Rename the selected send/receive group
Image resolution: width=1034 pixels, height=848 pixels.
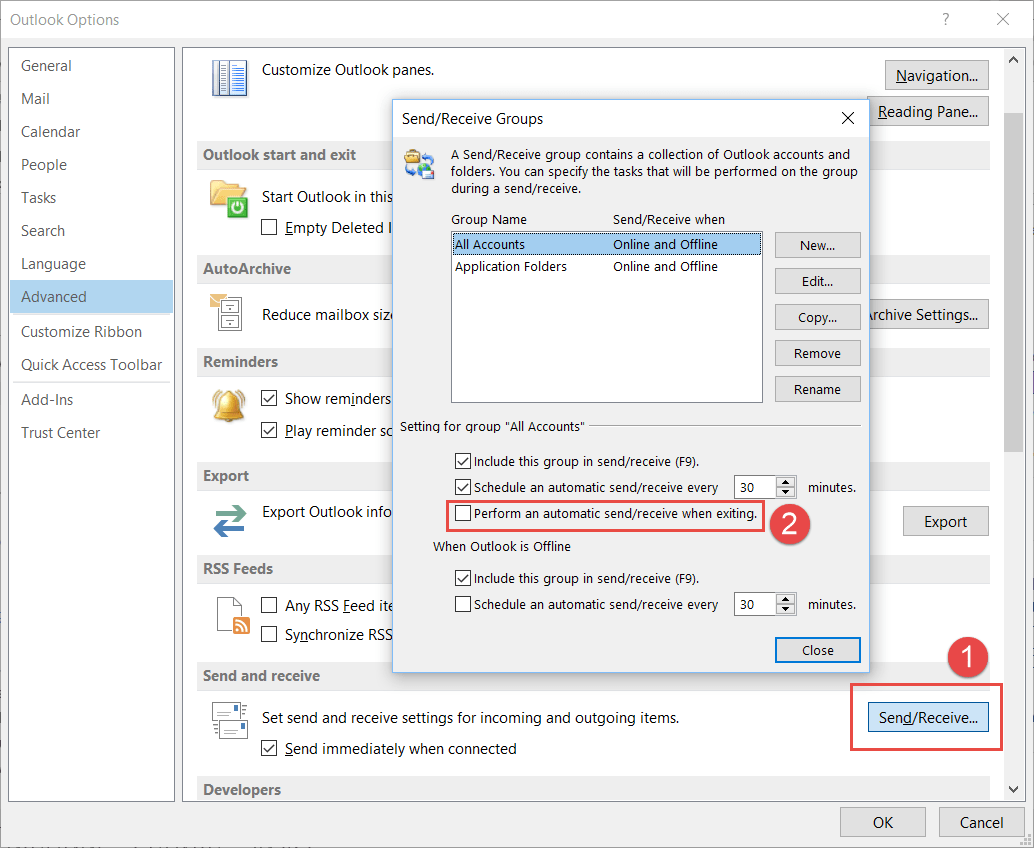click(817, 389)
